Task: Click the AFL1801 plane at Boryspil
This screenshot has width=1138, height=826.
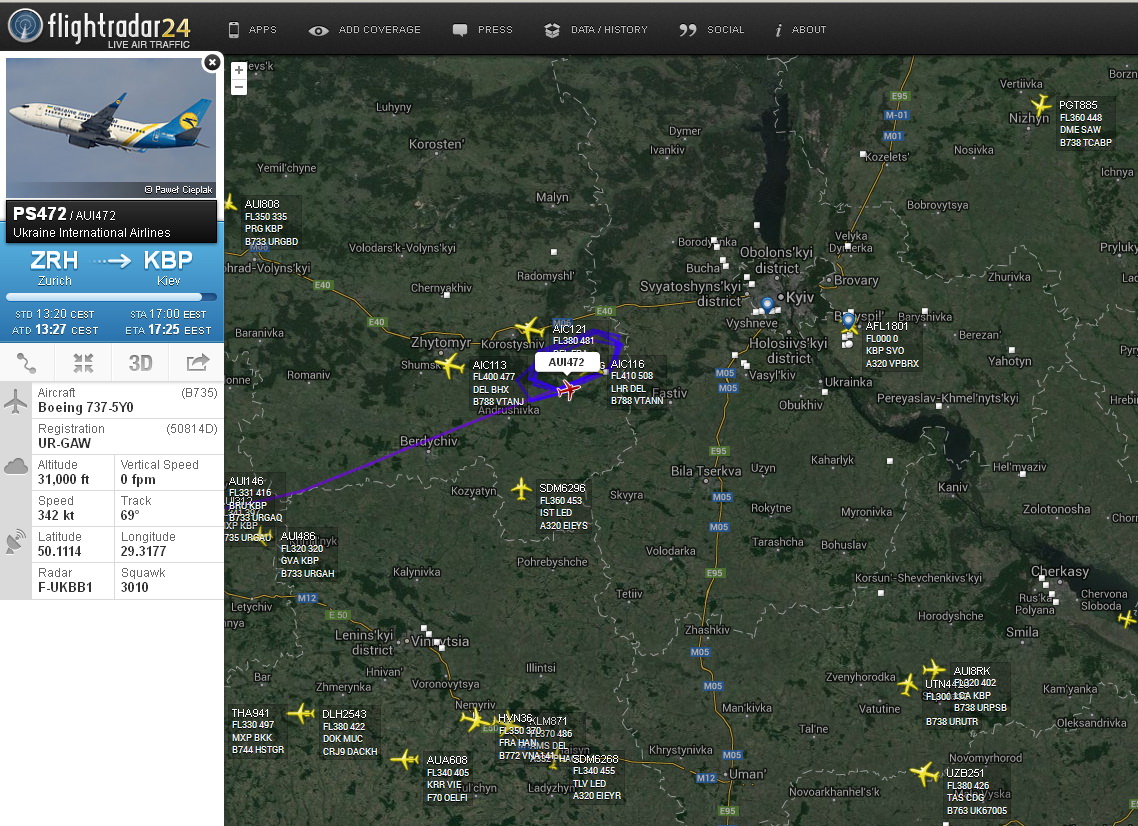Action: (850, 328)
